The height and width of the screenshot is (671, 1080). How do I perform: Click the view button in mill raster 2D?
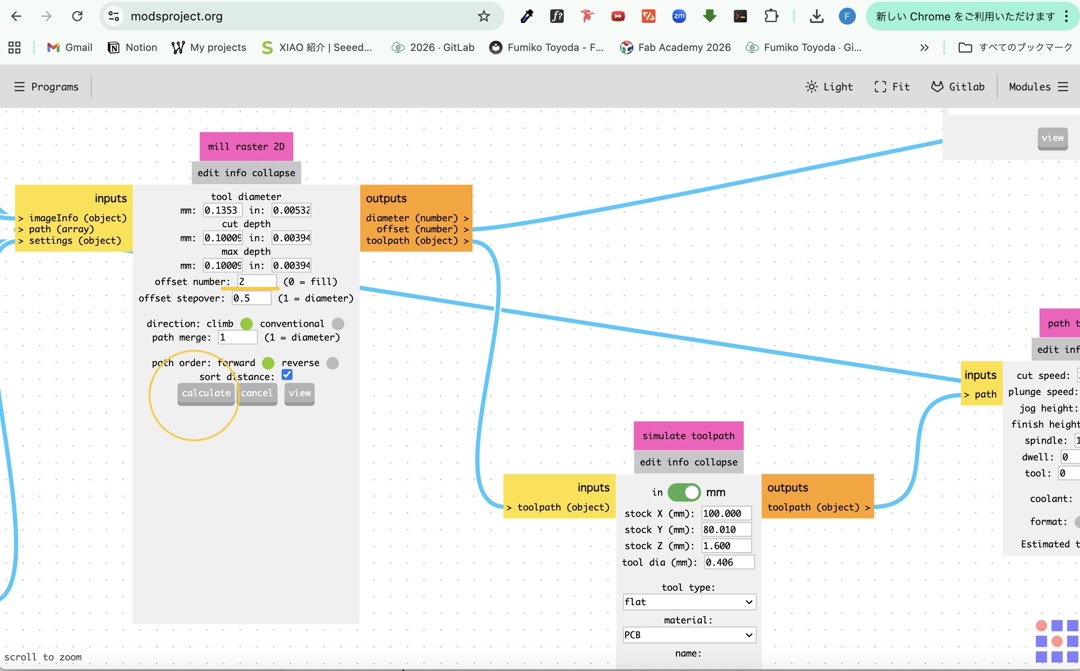(299, 393)
